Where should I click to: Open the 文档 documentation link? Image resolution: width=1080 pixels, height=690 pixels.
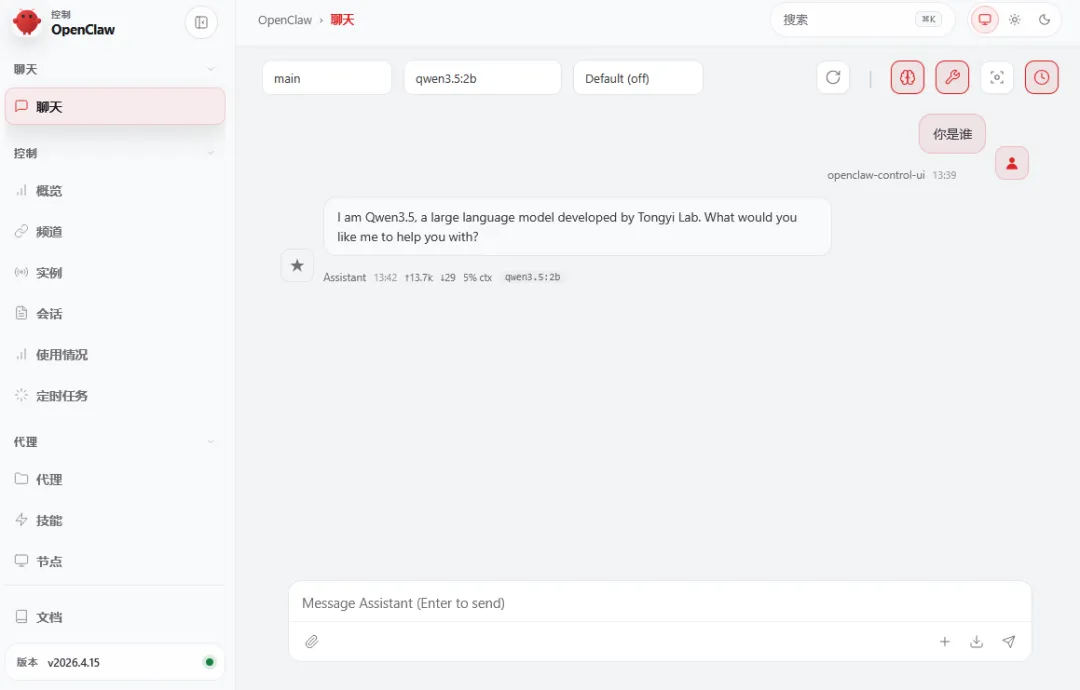click(115, 617)
